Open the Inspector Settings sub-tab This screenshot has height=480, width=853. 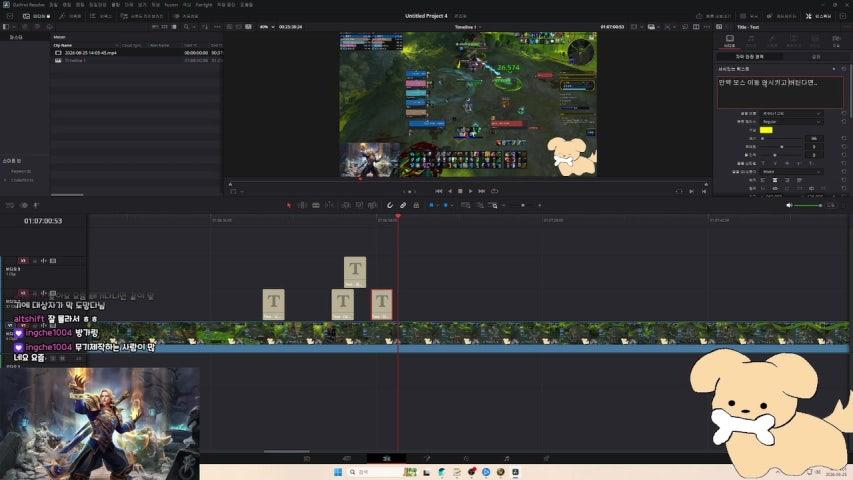click(816, 57)
